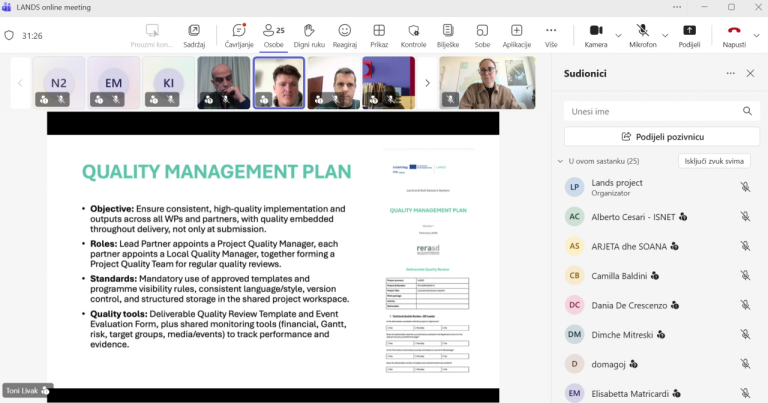This screenshot has width=768, height=403.
Task: Click muted mic icon for Camilla Baldini
Action: click(745, 276)
